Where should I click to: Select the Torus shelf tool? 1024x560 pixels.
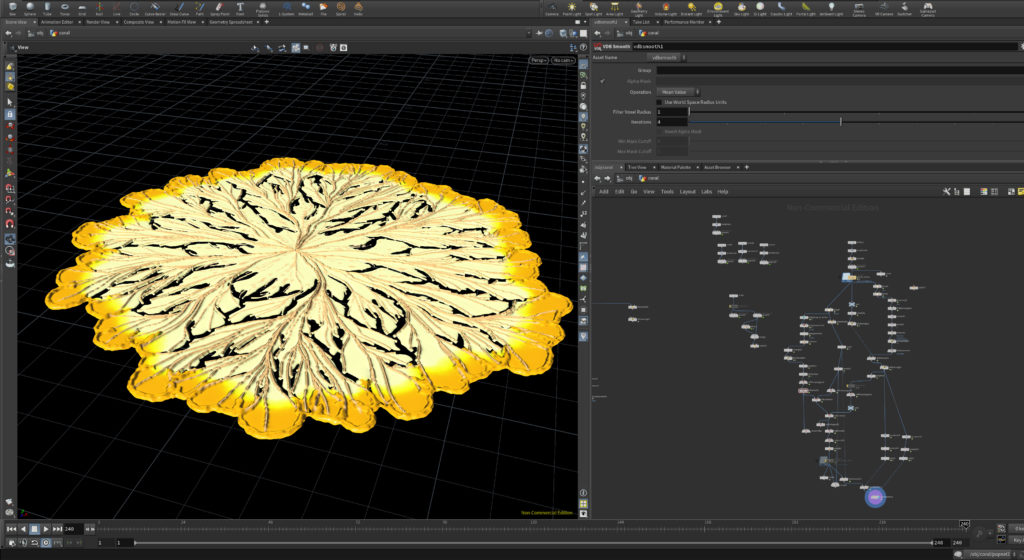[x=65, y=8]
